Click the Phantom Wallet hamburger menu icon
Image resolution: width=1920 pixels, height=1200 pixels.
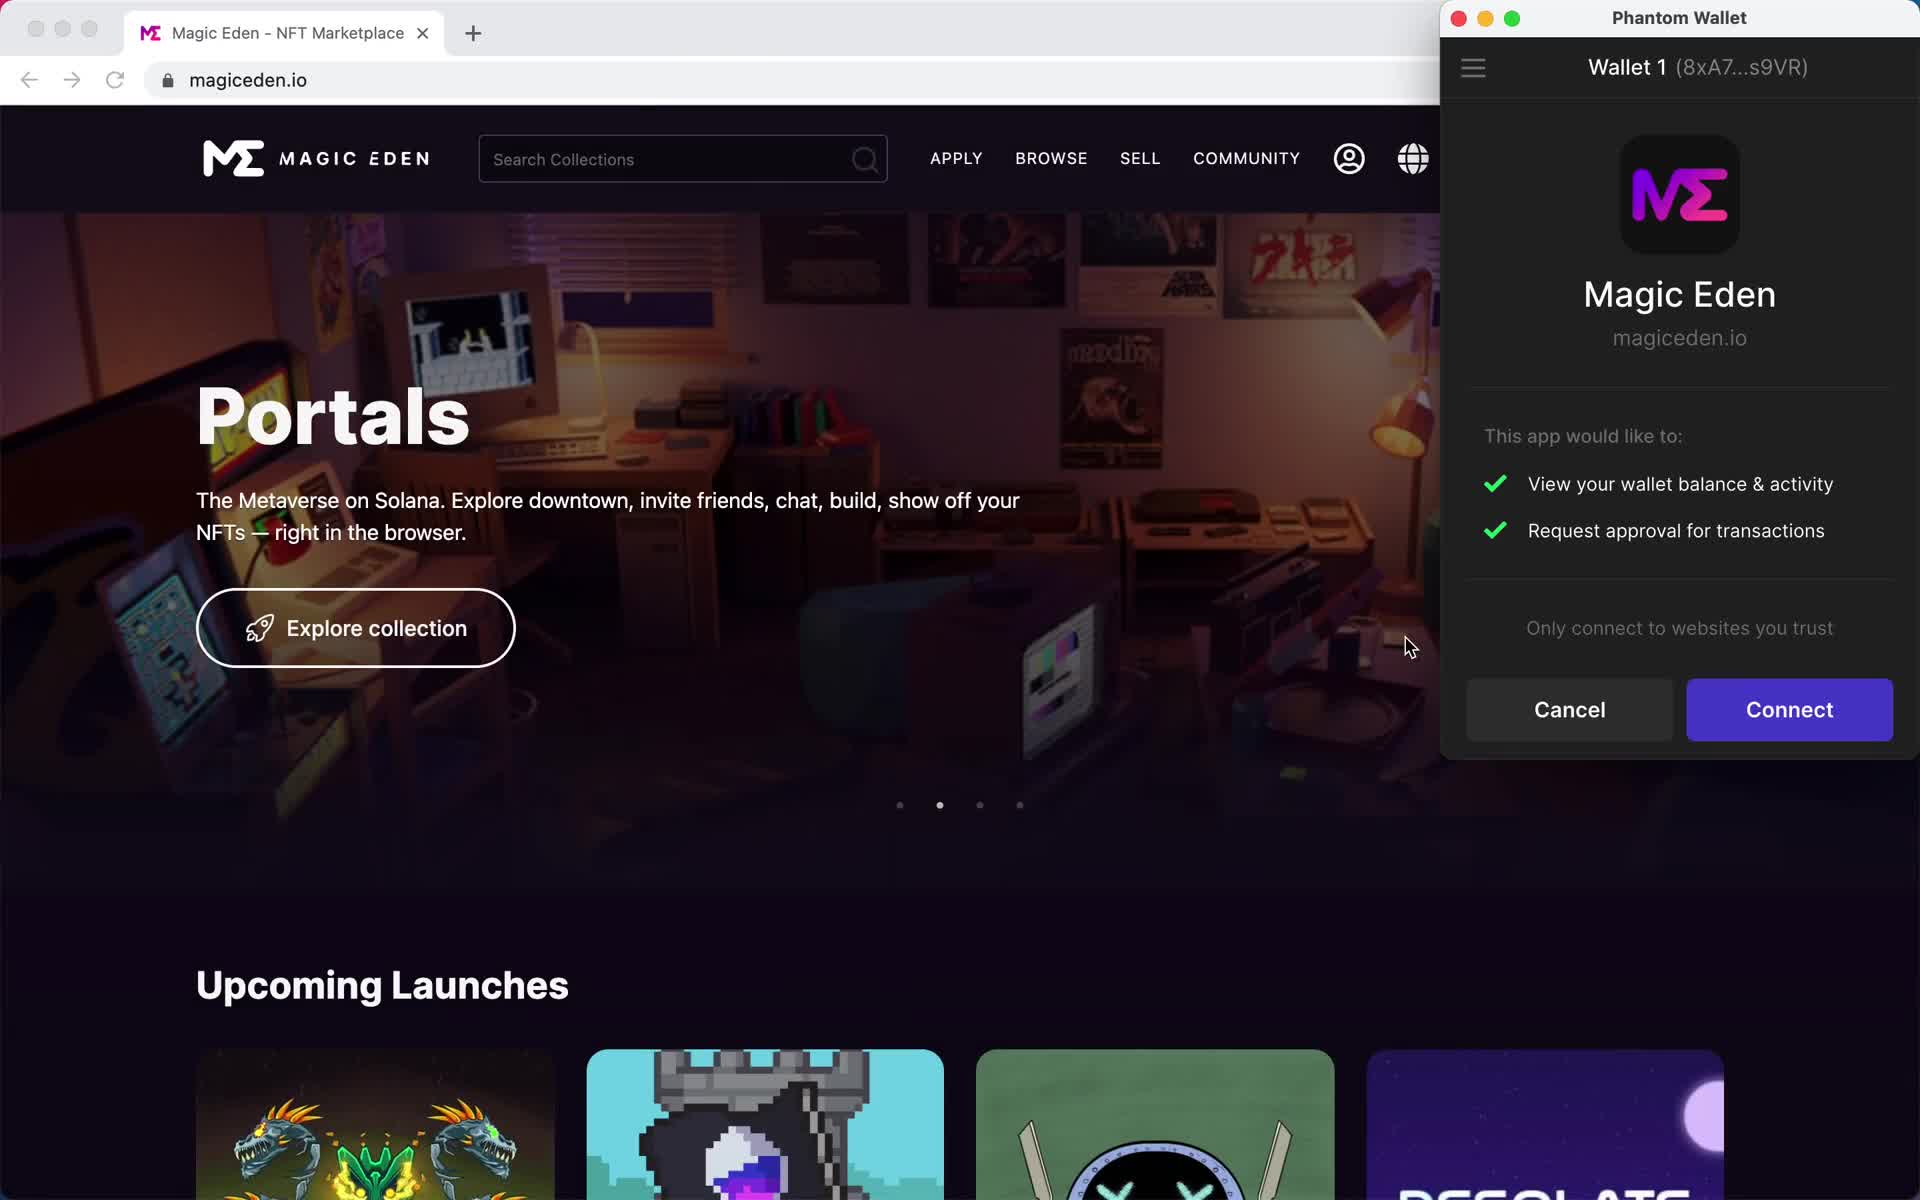1474,66
